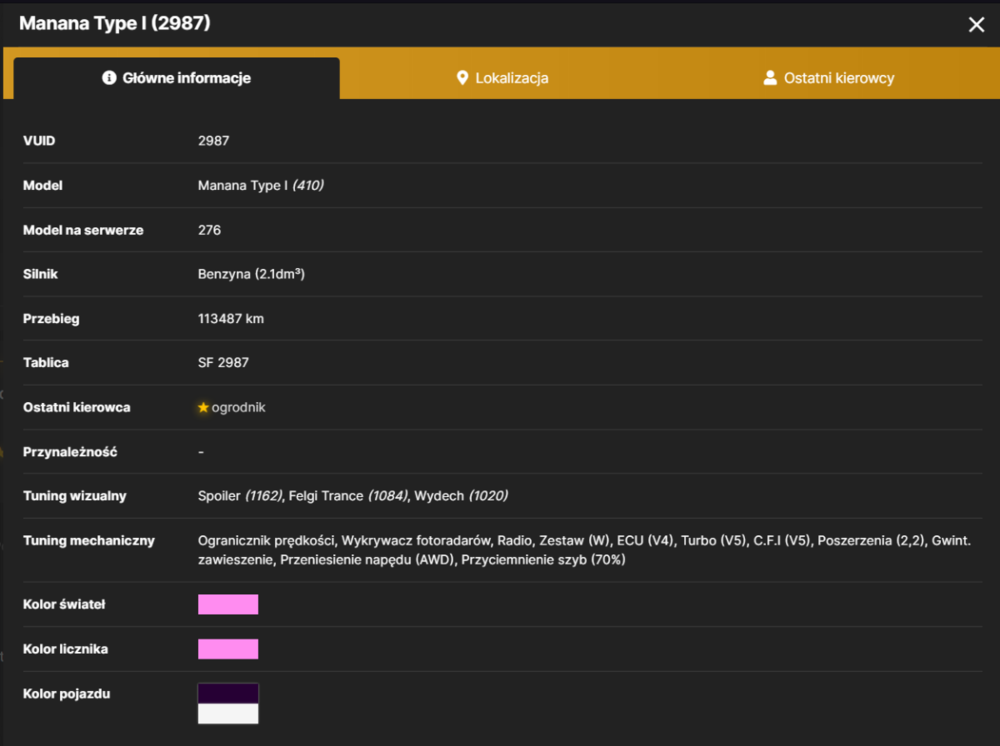Click the Model na serwerze row label

[83, 230]
